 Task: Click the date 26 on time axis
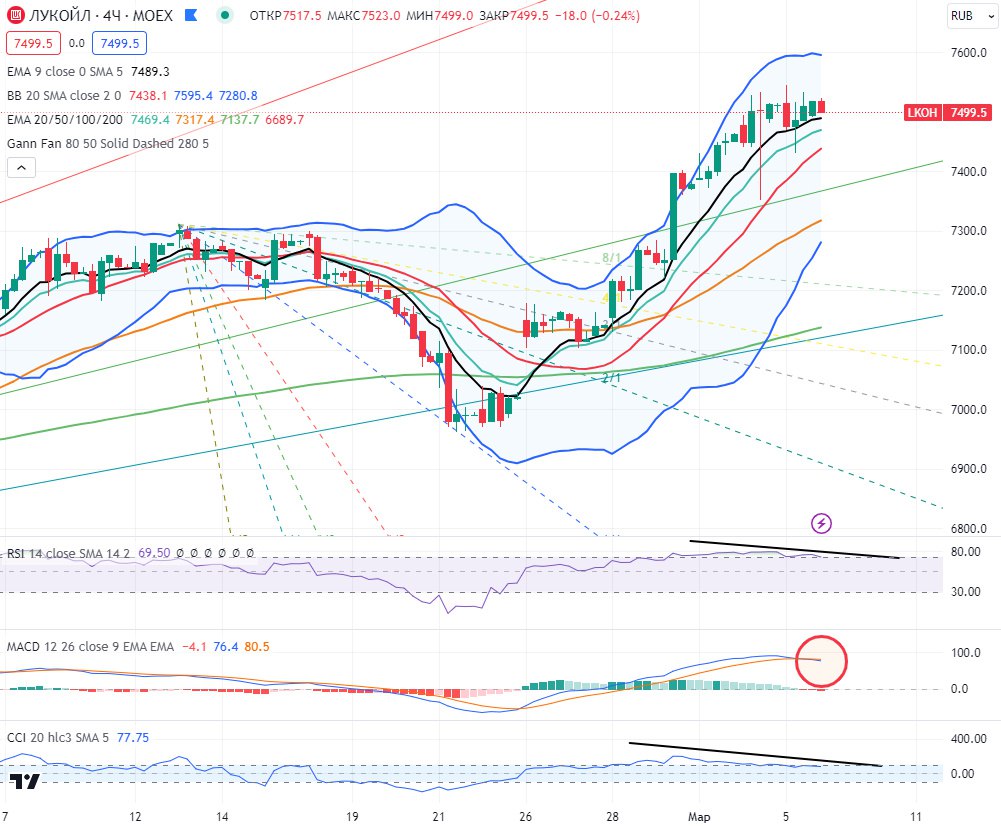point(525,817)
